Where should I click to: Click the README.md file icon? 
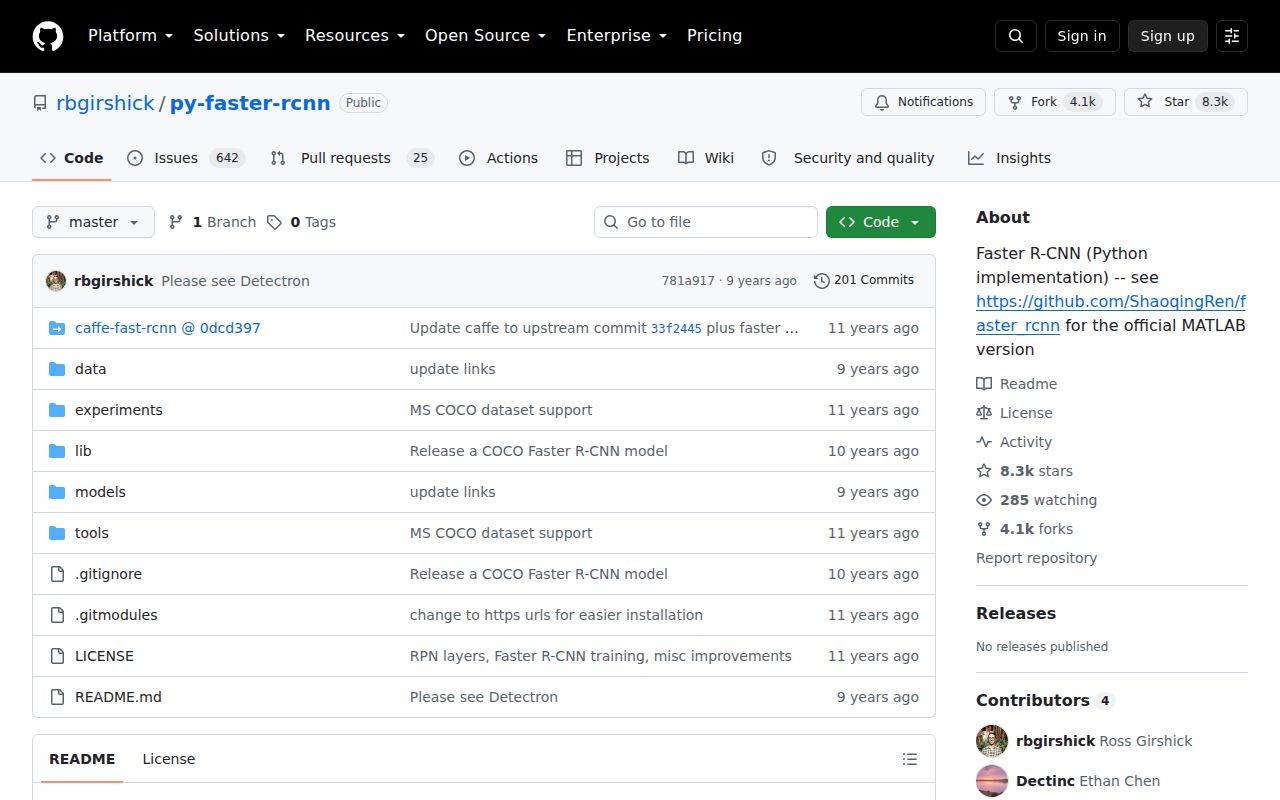[57, 697]
